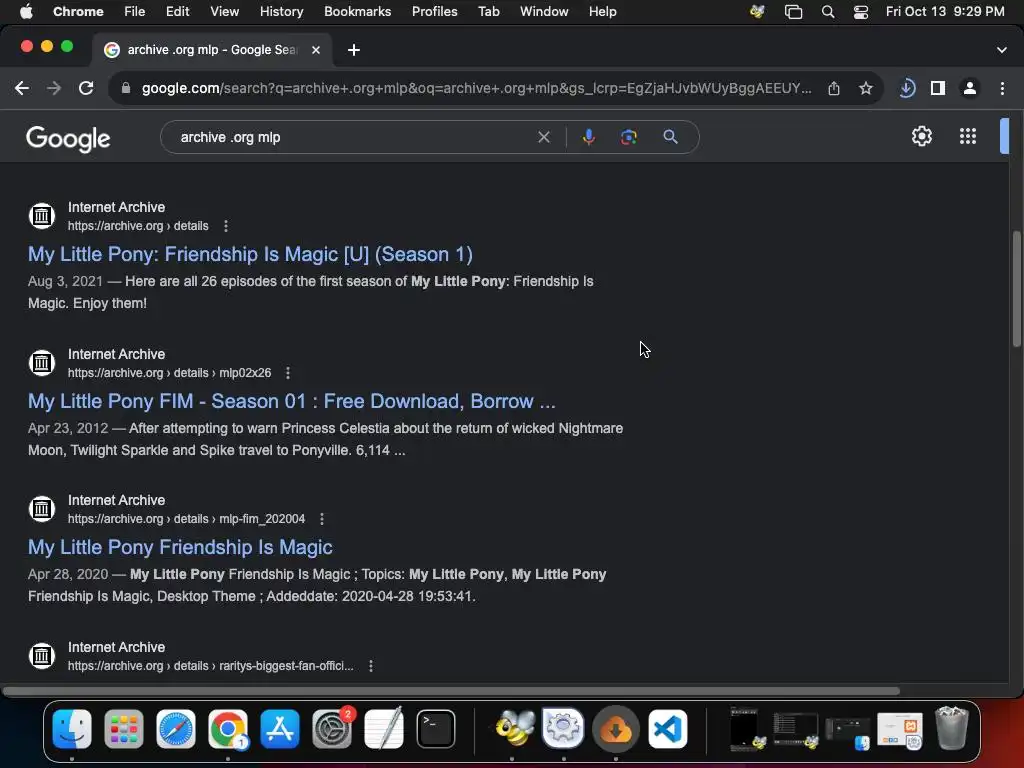Open the Trash in the Dock
1024x768 pixels.
pyautogui.click(x=952, y=729)
